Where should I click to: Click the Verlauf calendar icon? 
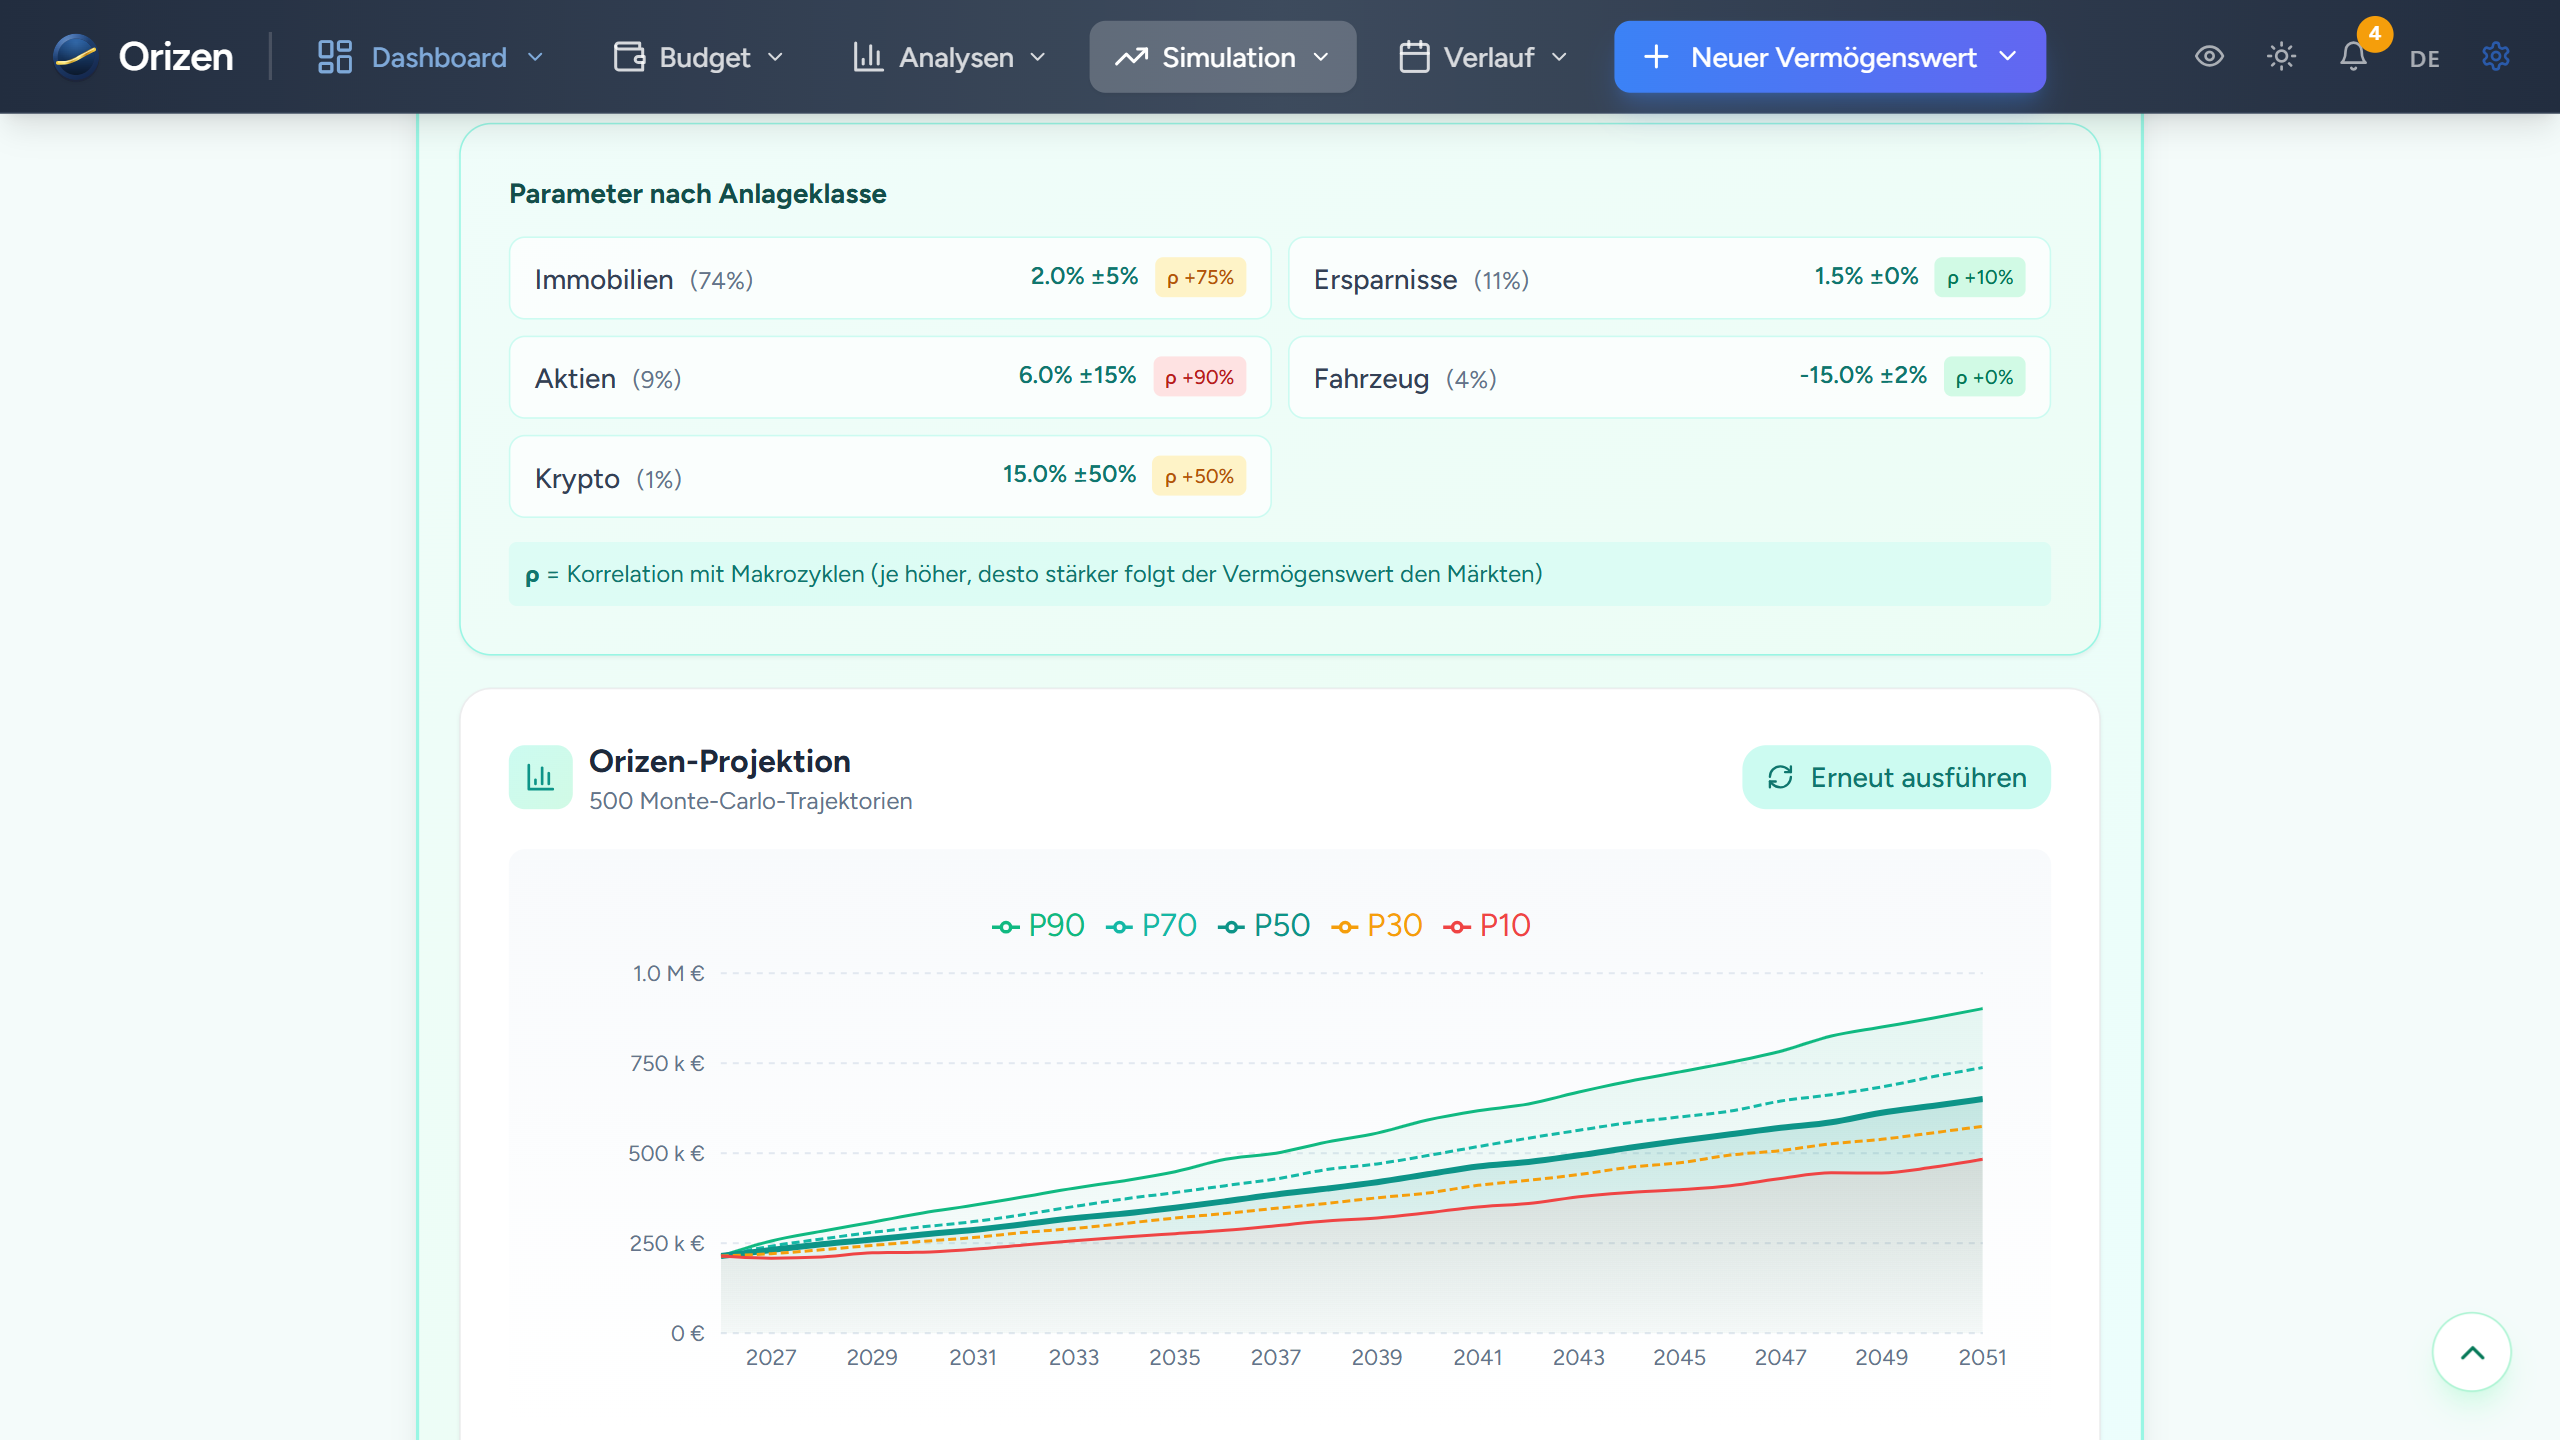tap(1414, 57)
